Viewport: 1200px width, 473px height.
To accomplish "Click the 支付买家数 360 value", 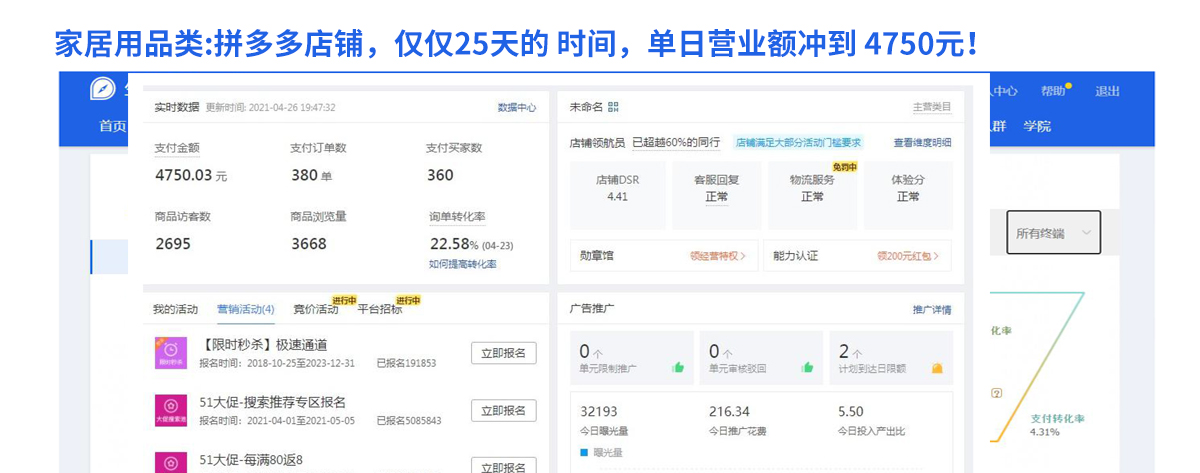I will (x=440, y=175).
